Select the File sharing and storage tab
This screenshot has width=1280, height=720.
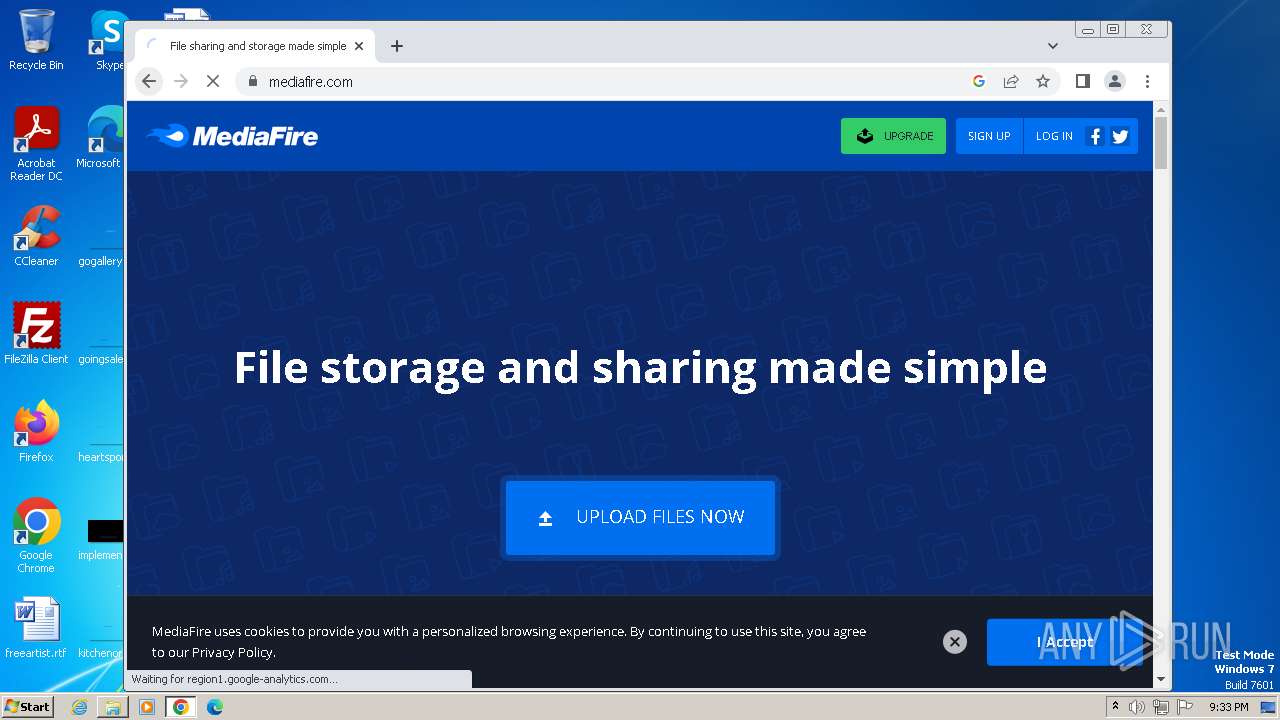[x=255, y=46]
